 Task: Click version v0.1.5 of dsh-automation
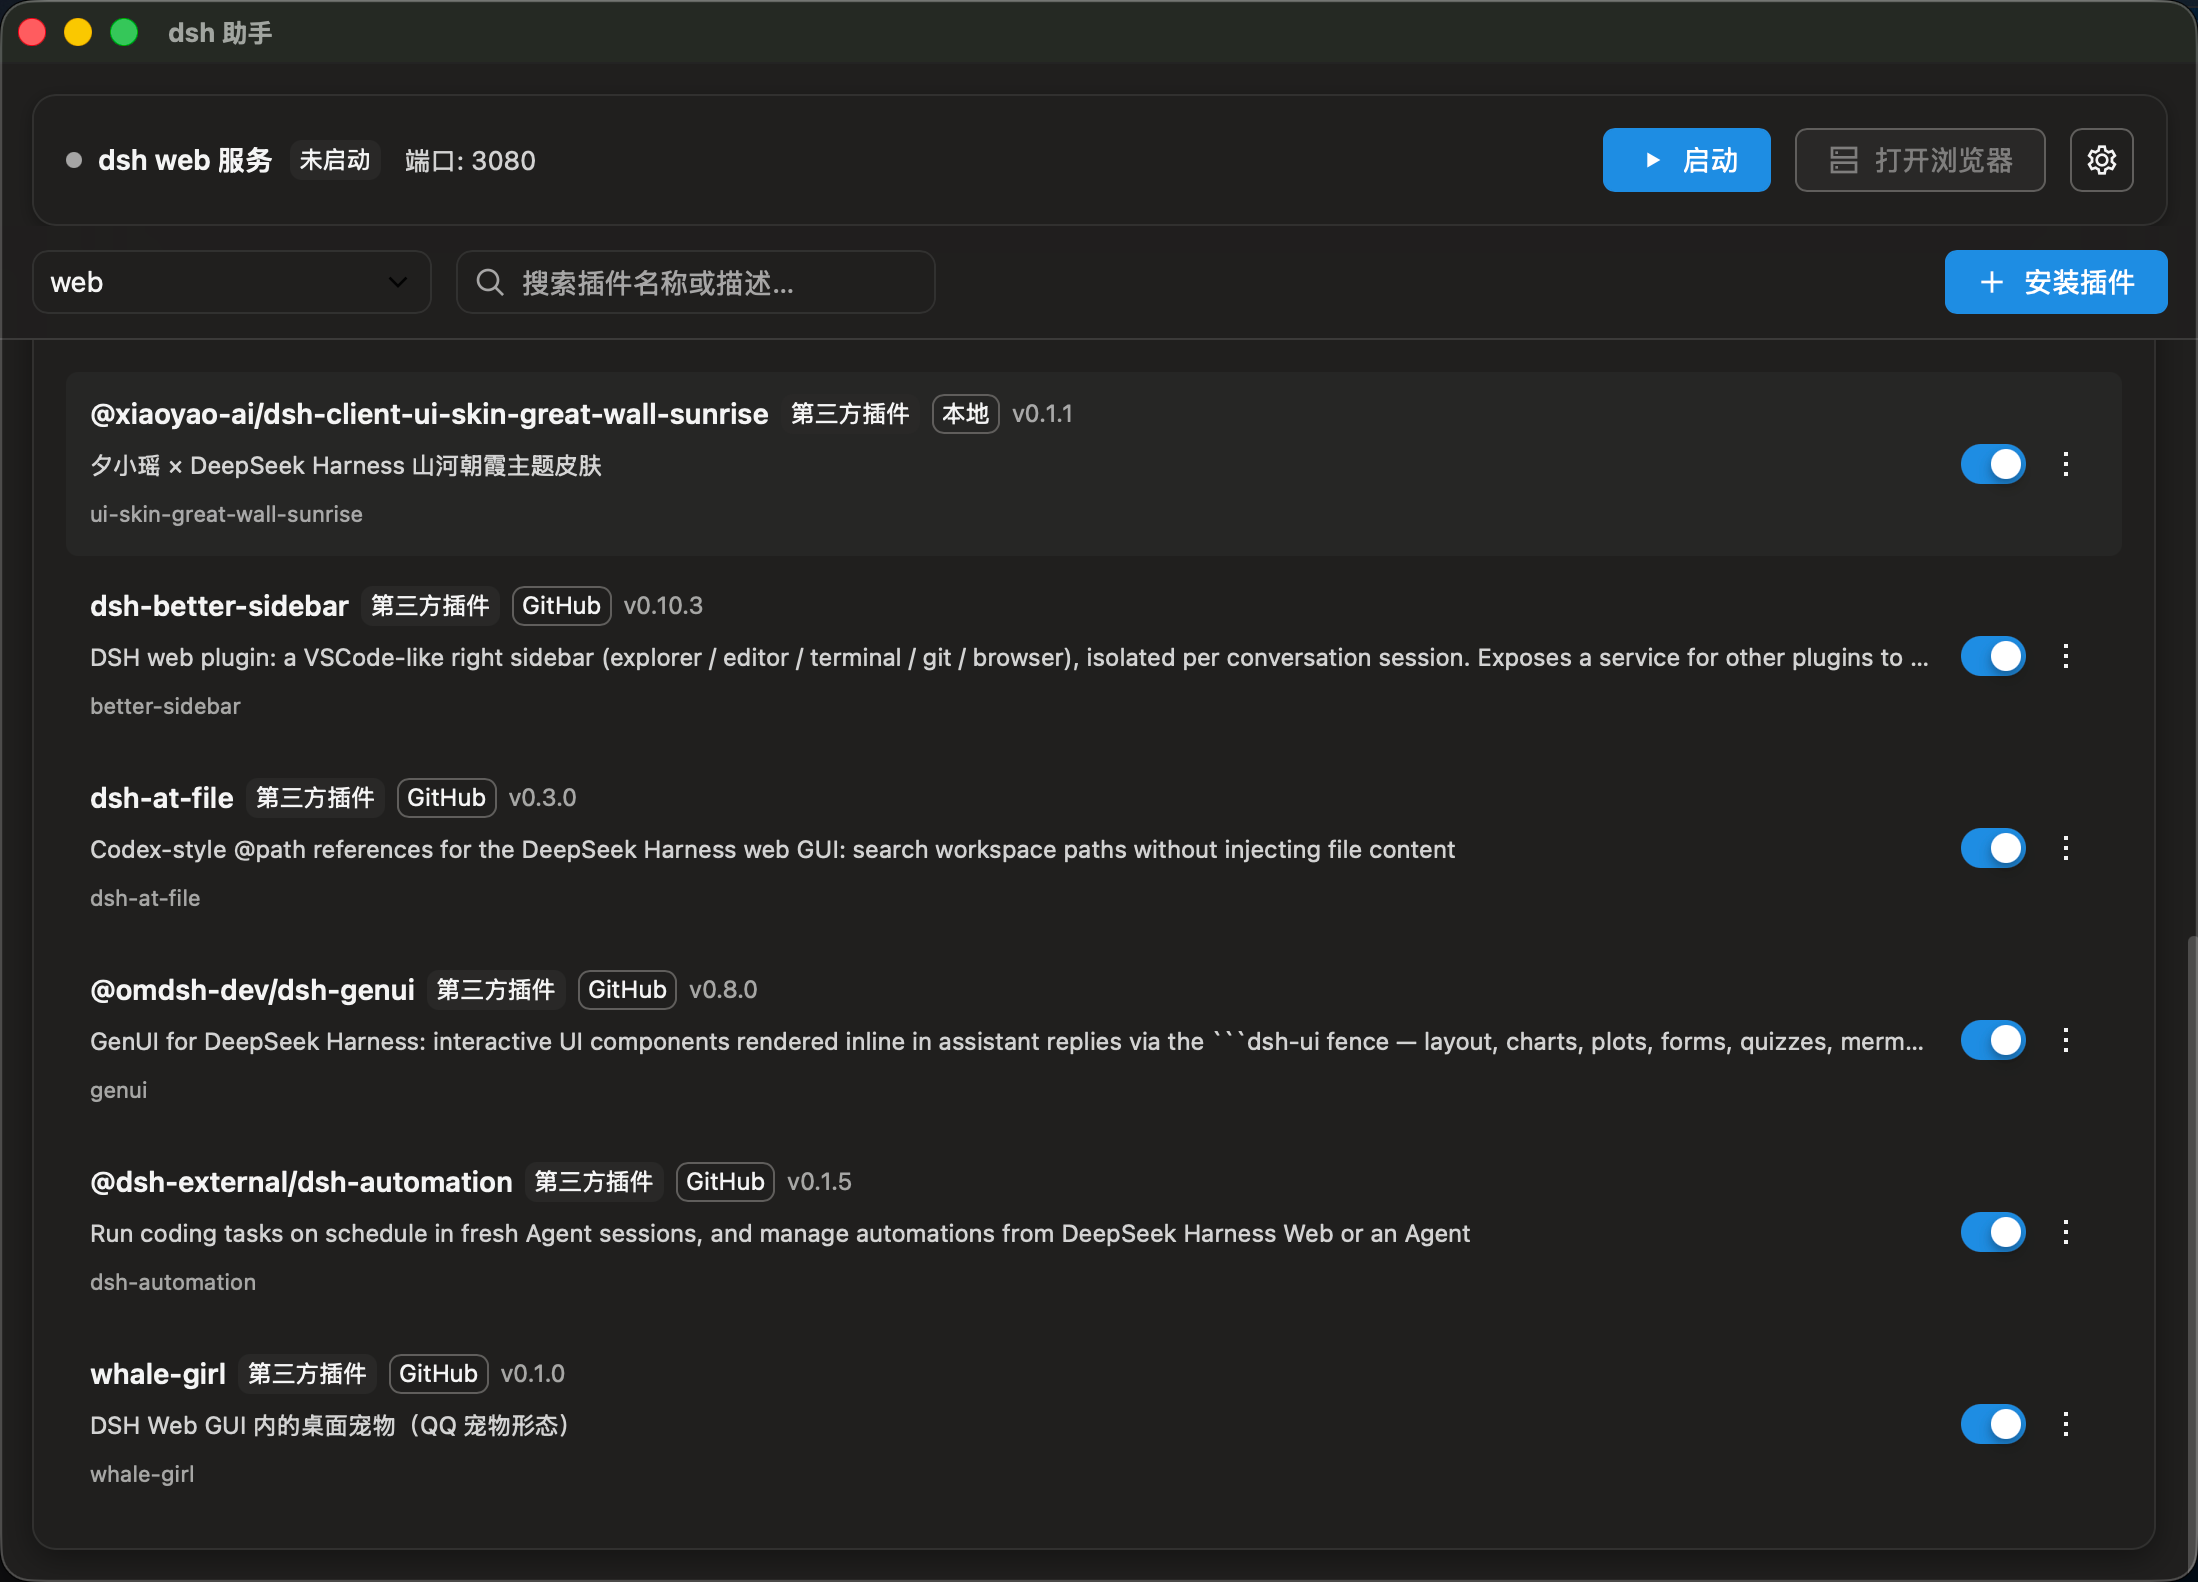(x=819, y=1182)
